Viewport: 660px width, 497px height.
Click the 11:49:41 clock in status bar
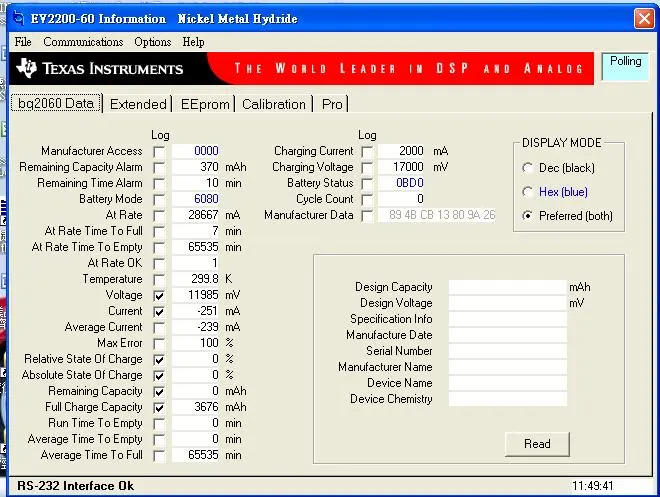pyautogui.click(x=592, y=486)
